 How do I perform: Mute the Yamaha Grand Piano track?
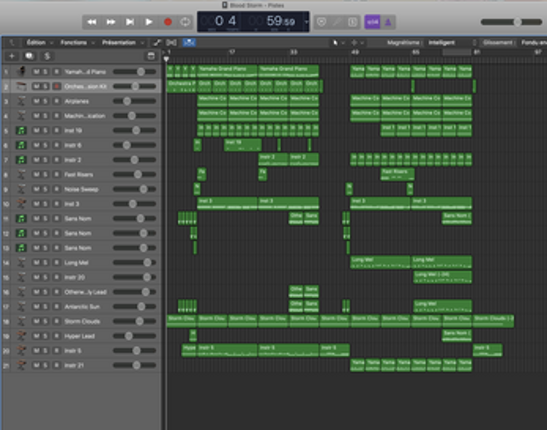click(x=36, y=72)
